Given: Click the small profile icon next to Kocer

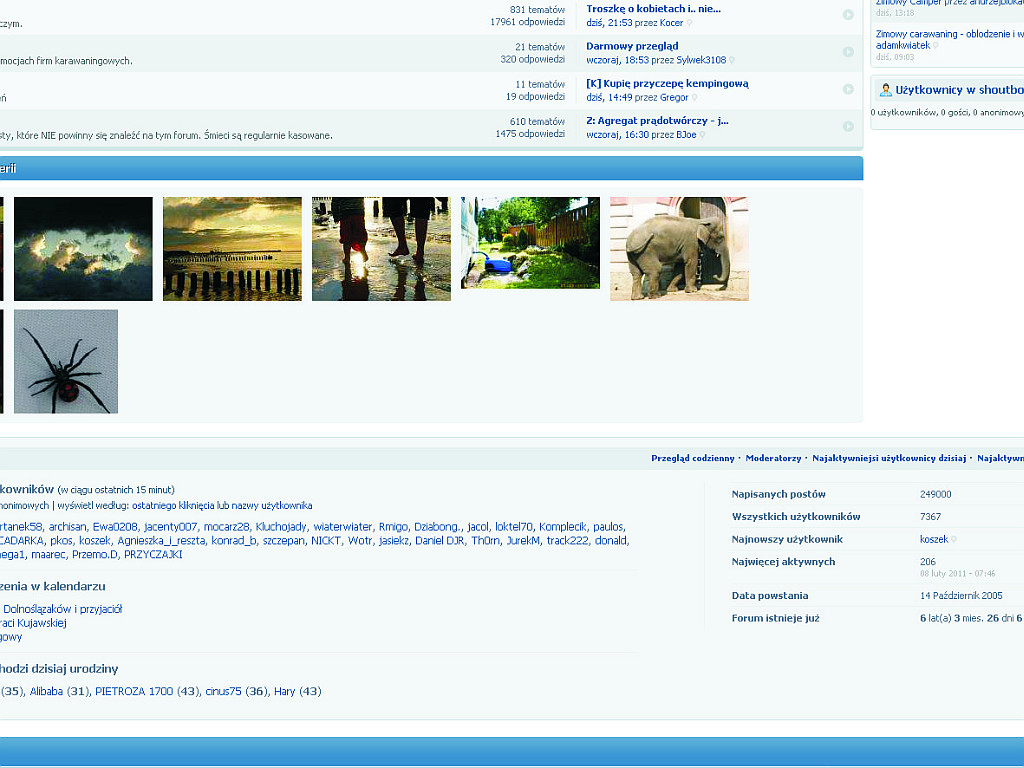Looking at the screenshot, I should tap(689, 23).
